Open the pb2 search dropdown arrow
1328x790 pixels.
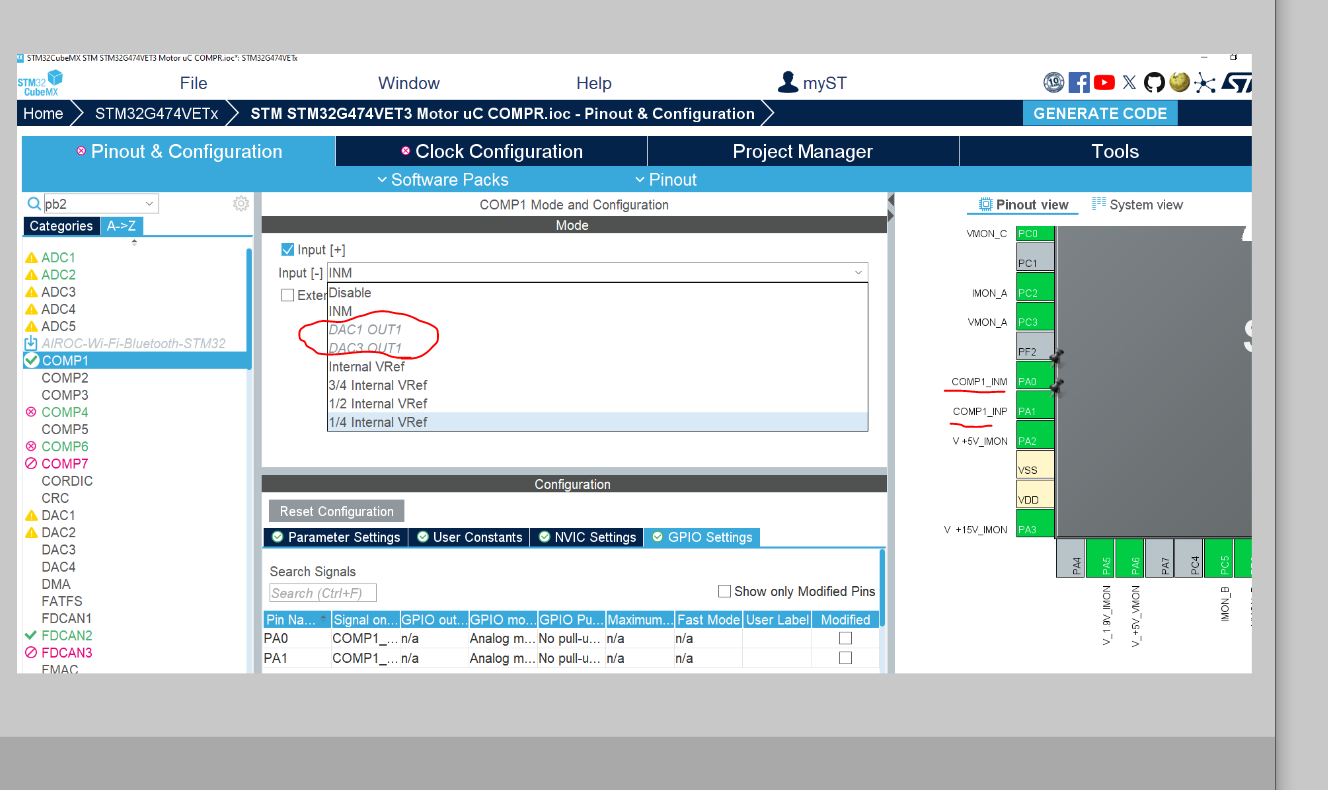coord(150,202)
